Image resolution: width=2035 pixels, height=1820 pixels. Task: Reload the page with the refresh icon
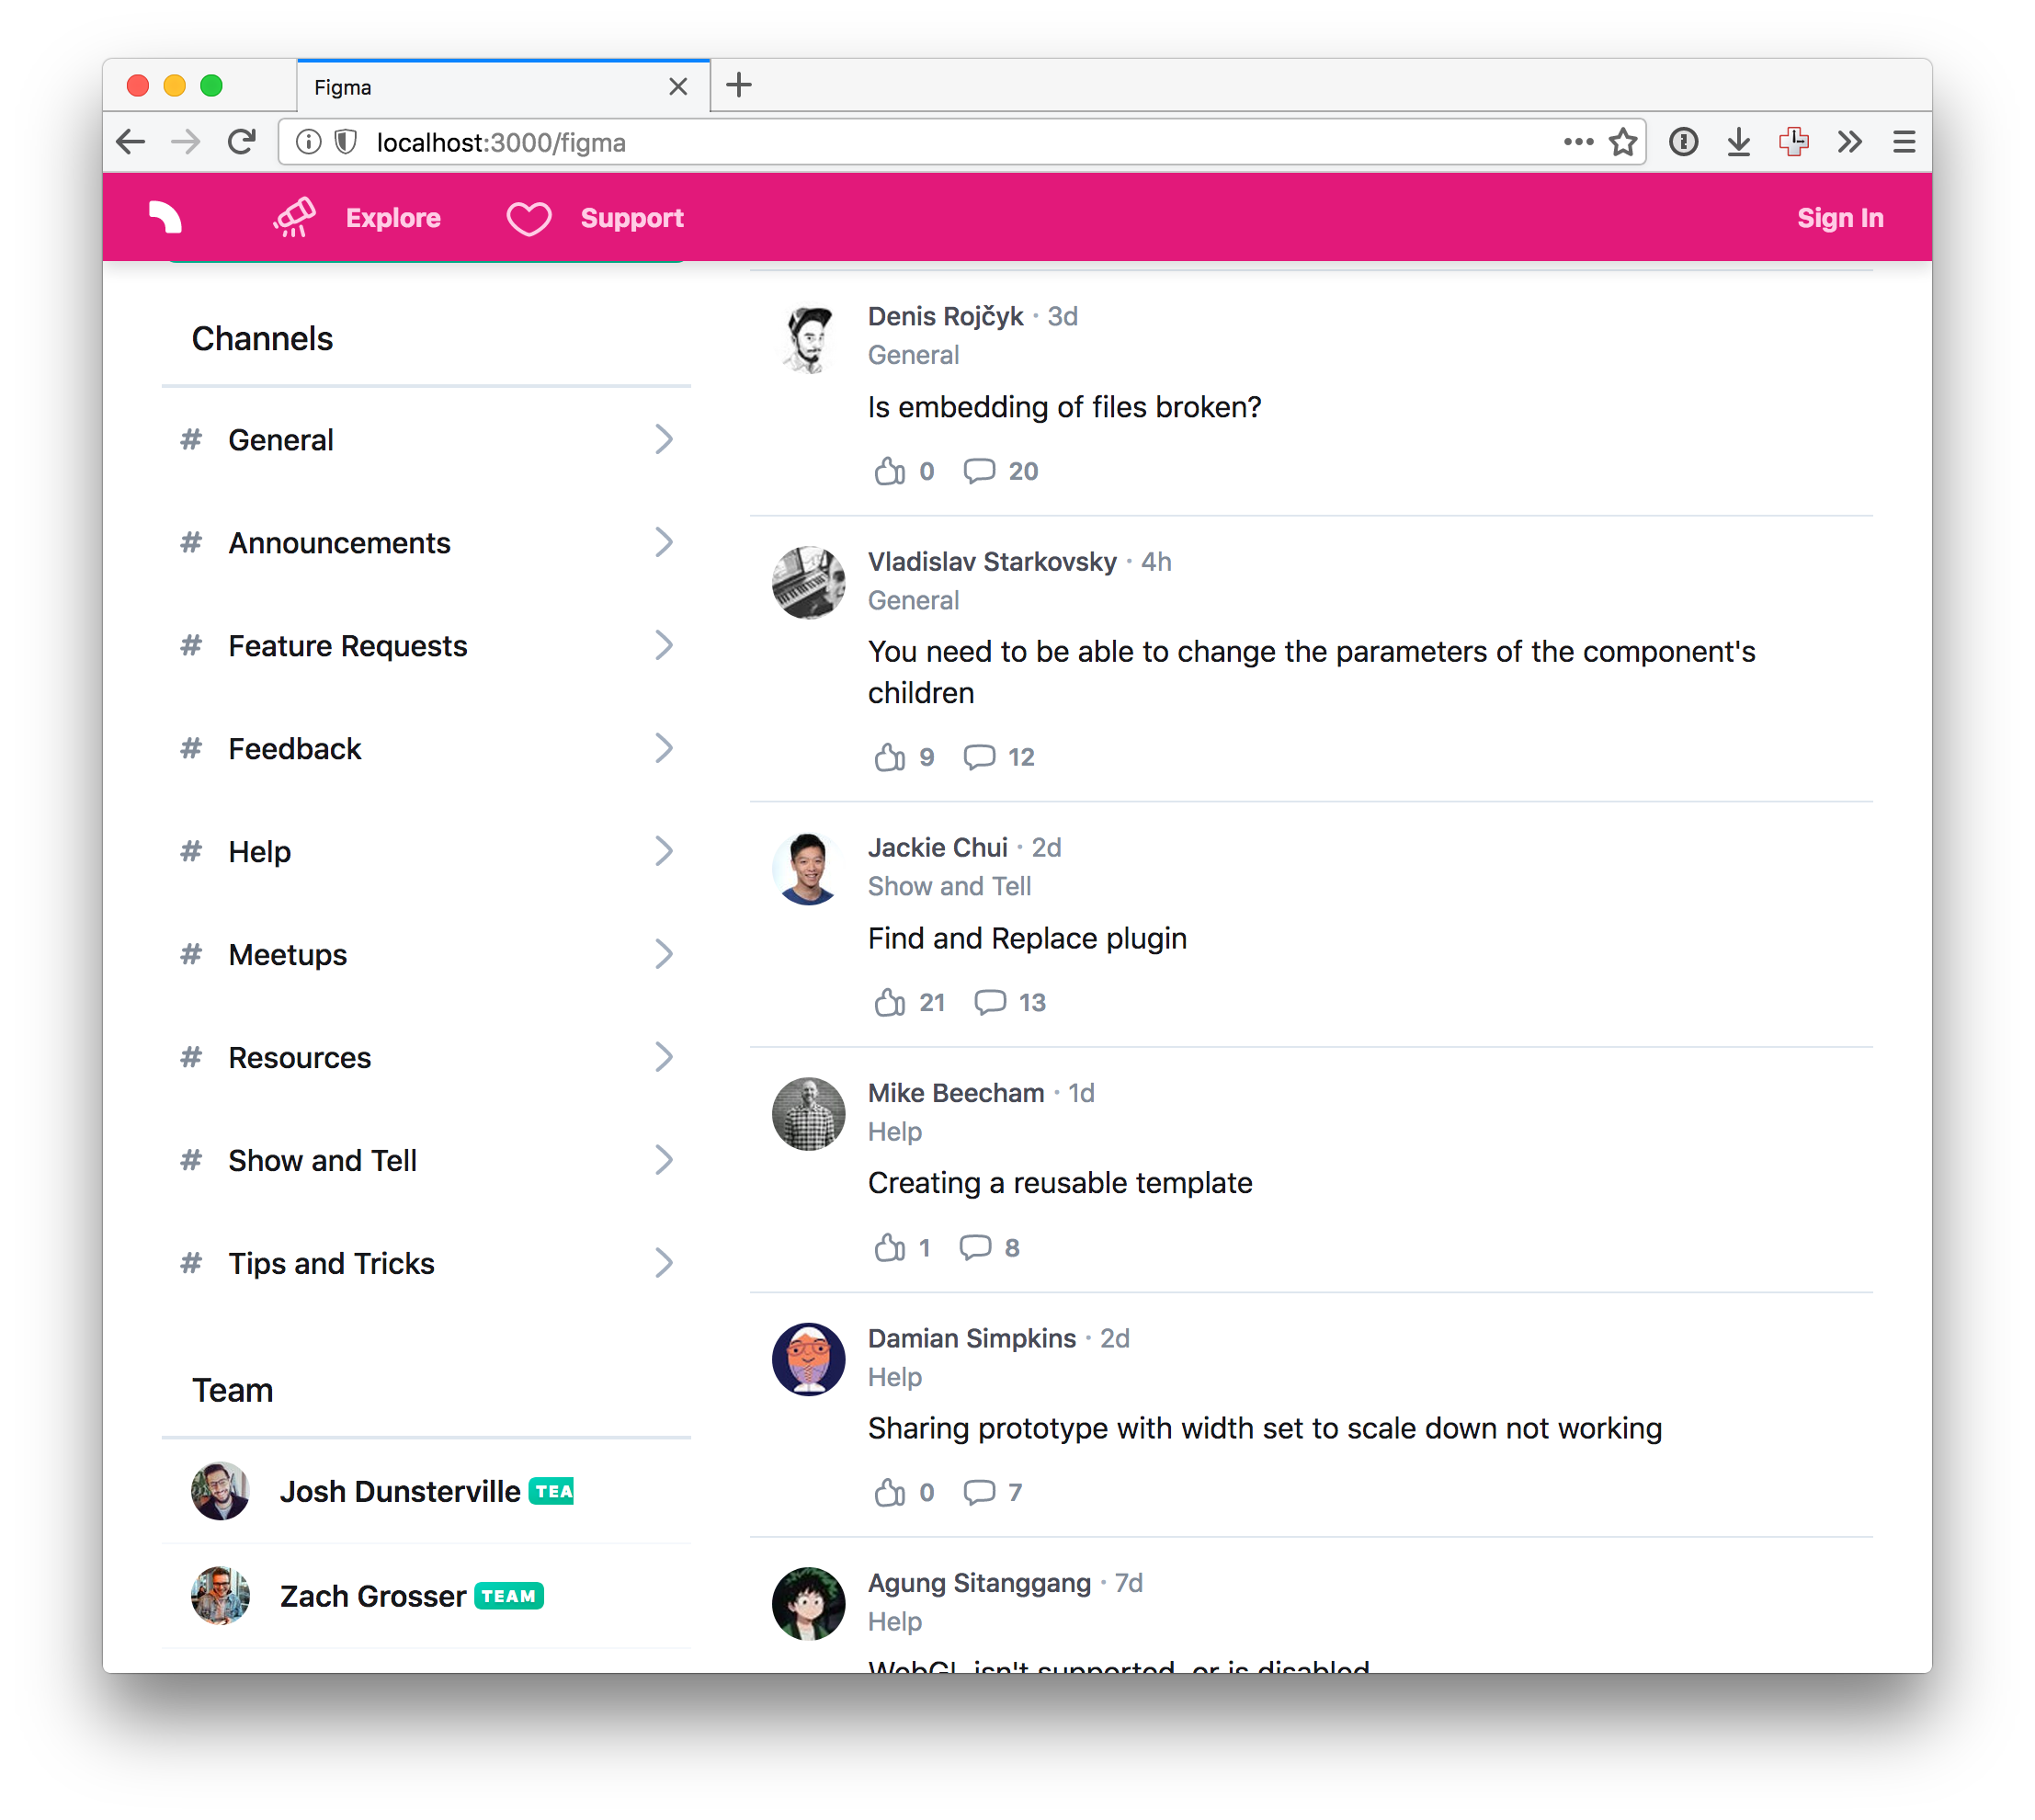(241, 142)
